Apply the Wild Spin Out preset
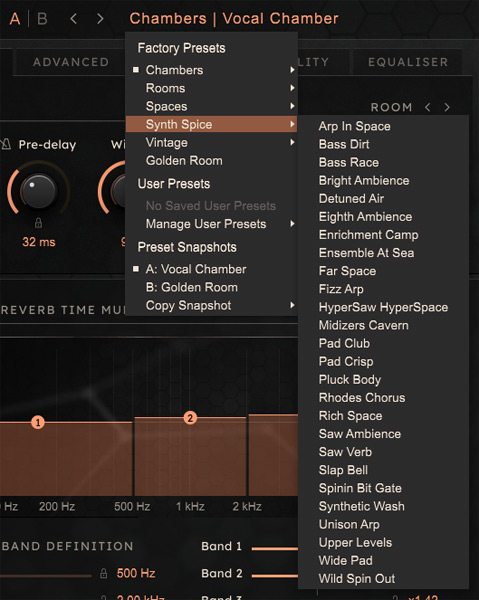 (383, 579)
